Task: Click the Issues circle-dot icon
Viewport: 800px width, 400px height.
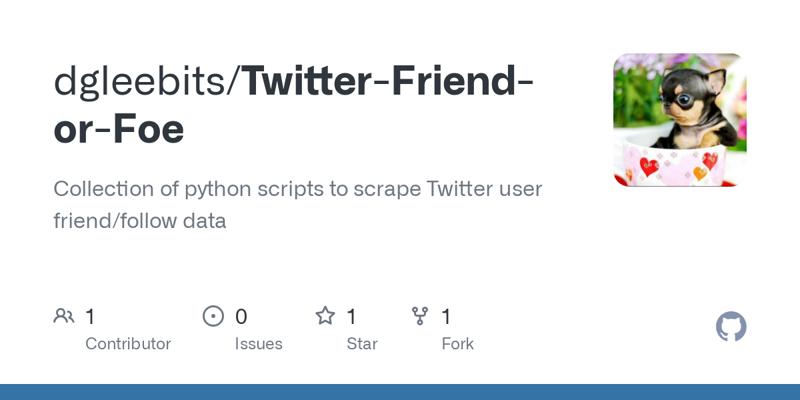Action: tap(213, 317)
